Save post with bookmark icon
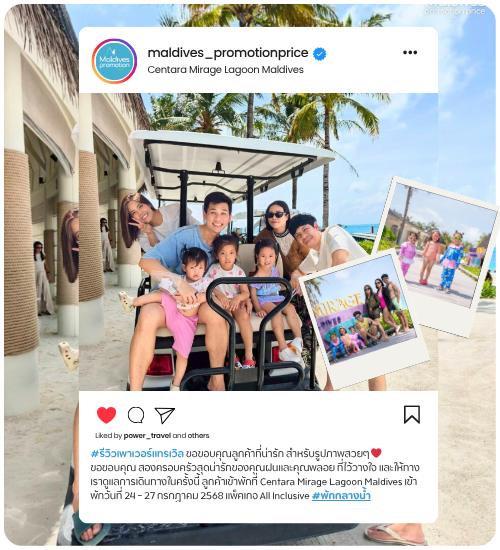 pos(412,415)
